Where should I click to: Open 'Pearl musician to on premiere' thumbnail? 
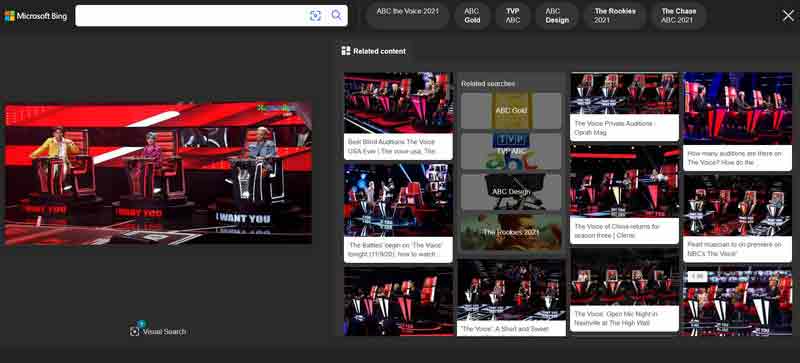tap(737, 206)
